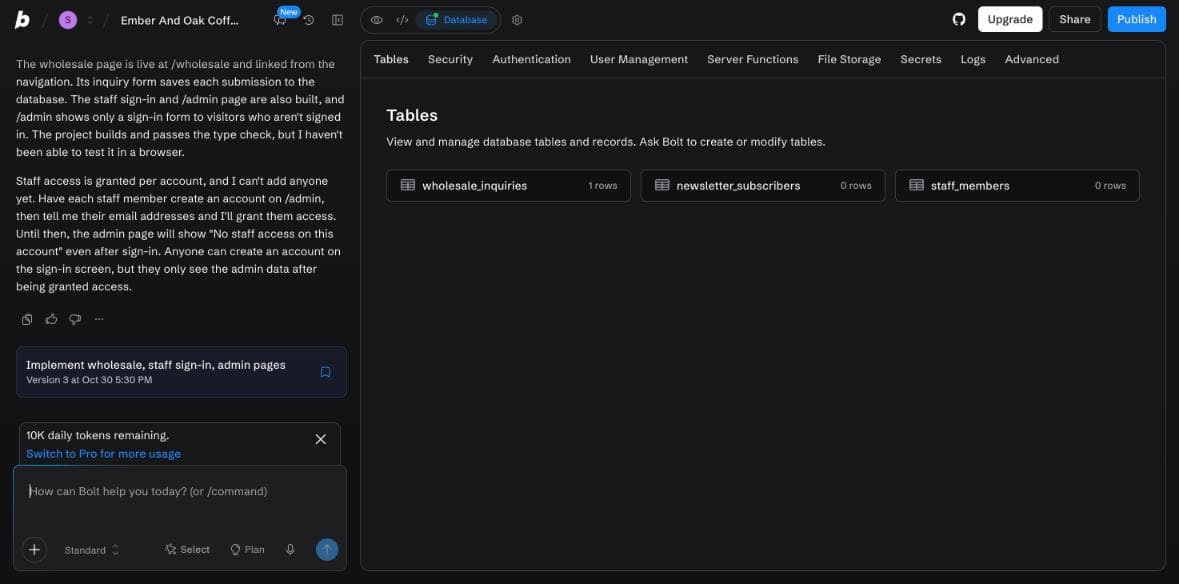Screen dimensions: 1179x584
Task: Open the new chat icon
Action: (280, 20)
